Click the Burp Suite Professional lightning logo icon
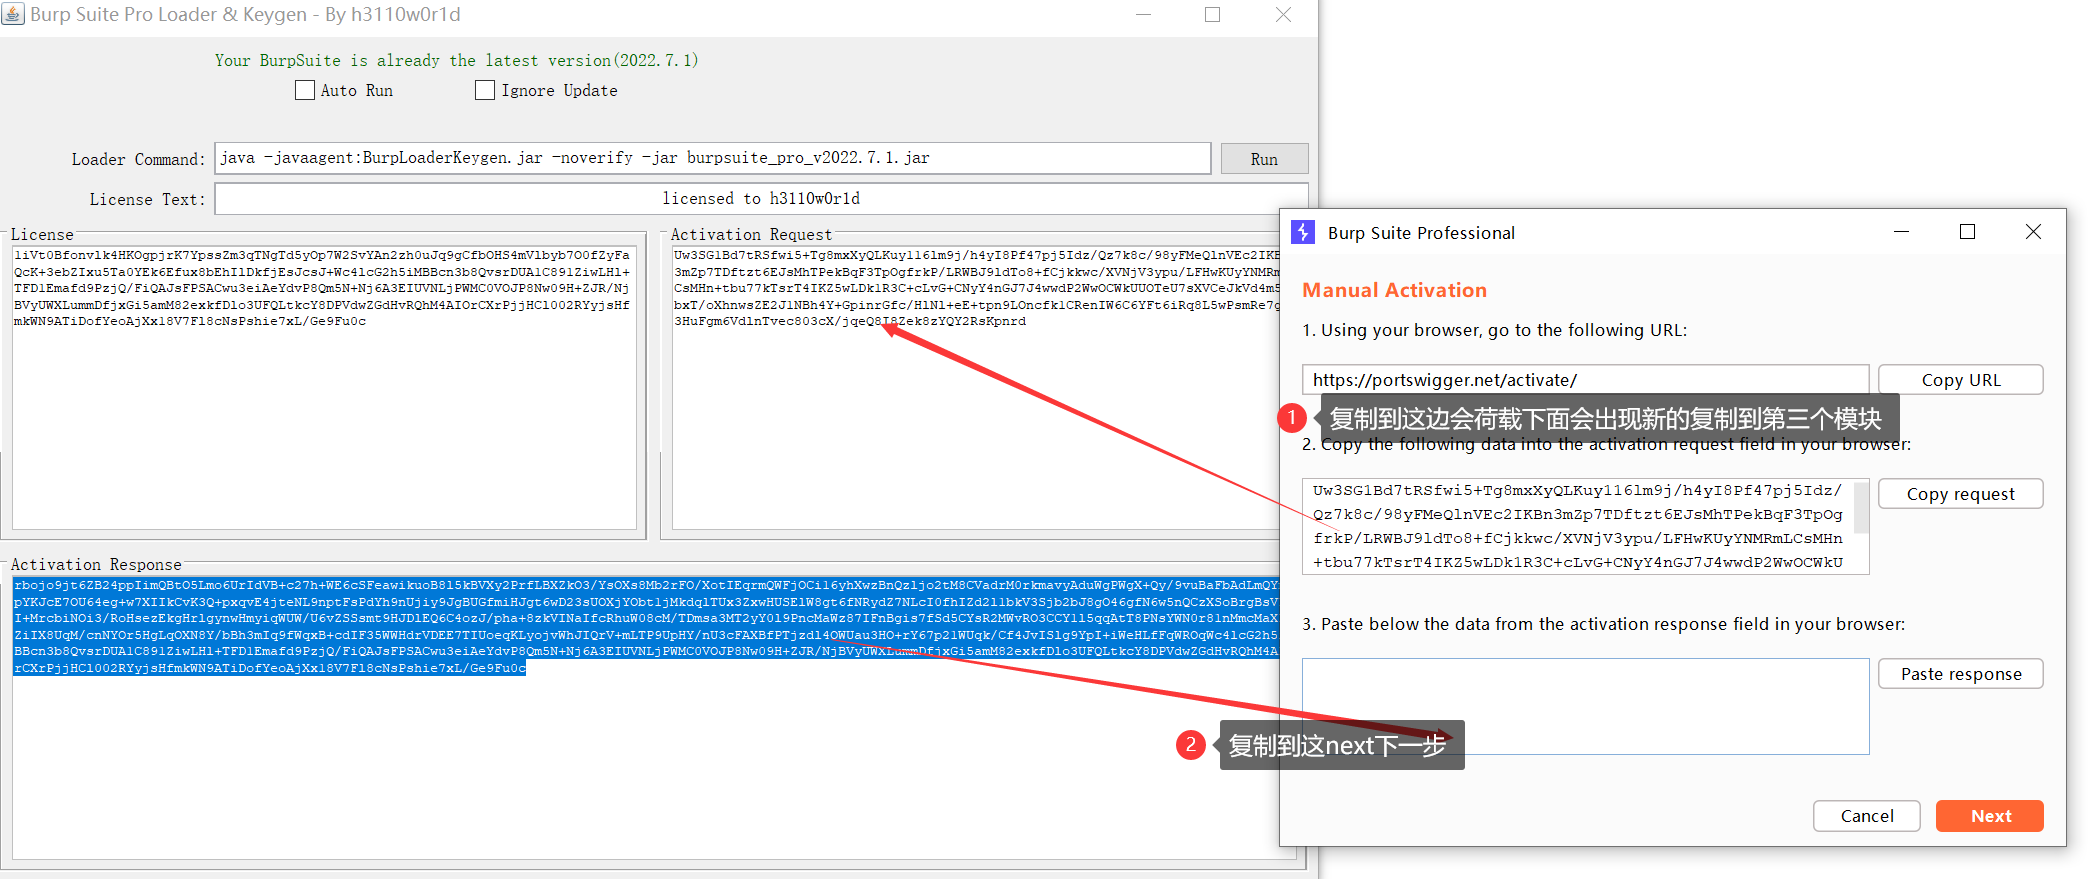2090x879 pixels. pos(1303,232)
